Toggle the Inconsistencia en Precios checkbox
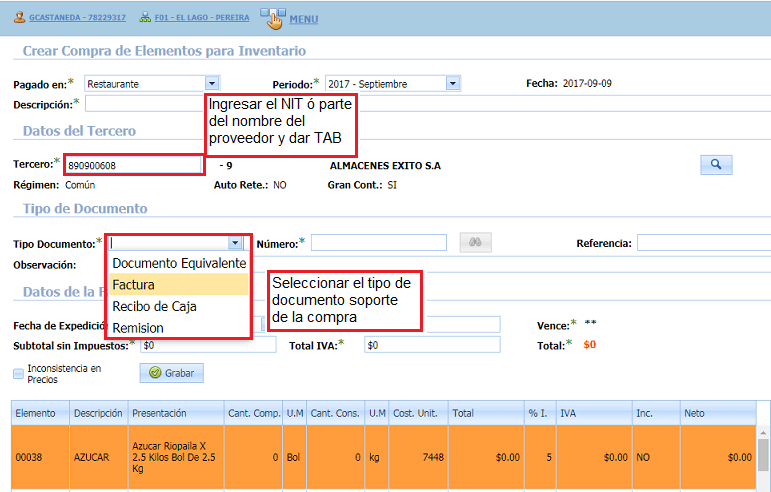The height and width of the screenshot is (492, 771). 18,374
